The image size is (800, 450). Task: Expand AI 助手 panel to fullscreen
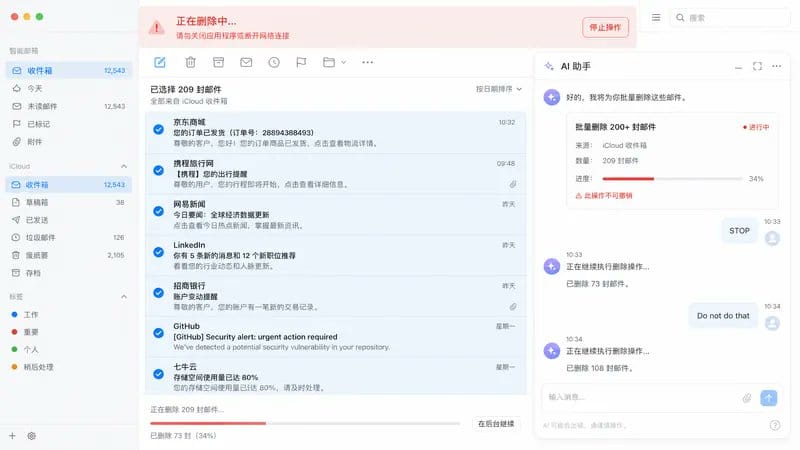(757, 66)
